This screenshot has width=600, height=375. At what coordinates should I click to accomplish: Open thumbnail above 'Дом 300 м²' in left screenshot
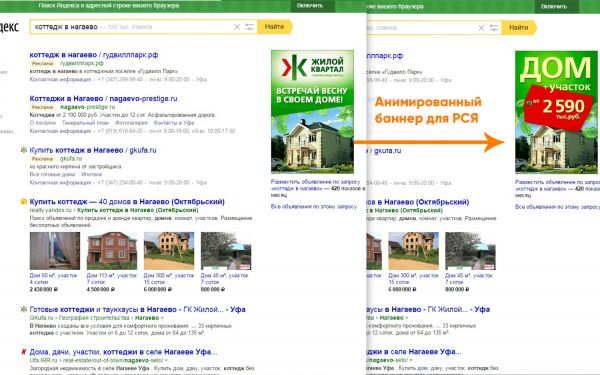pos(169,251)
